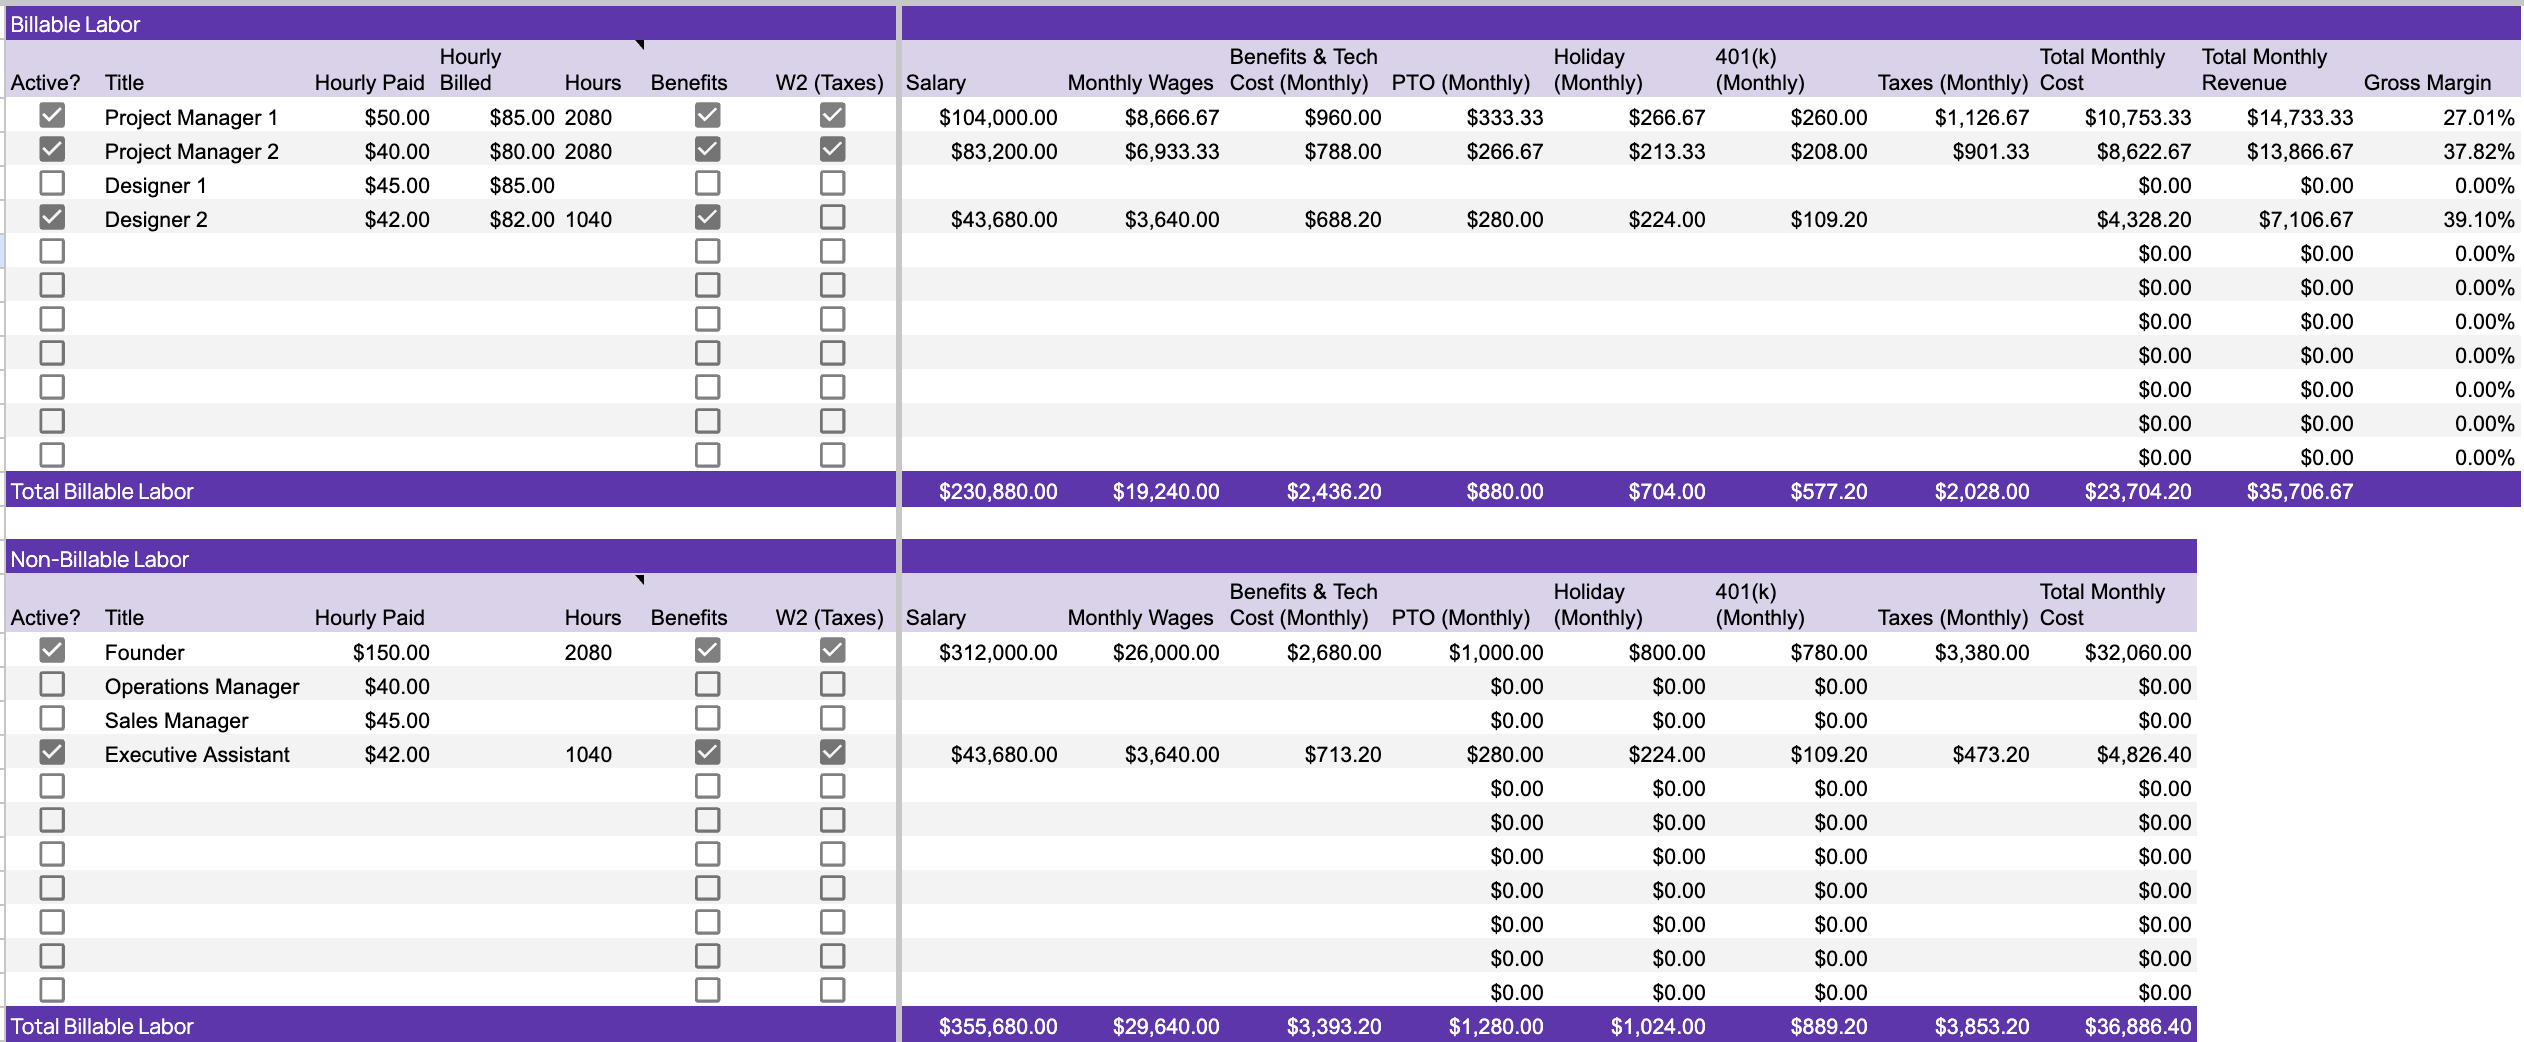
Task: Click the 'Hourly Billed' column header
Action: 470,69
